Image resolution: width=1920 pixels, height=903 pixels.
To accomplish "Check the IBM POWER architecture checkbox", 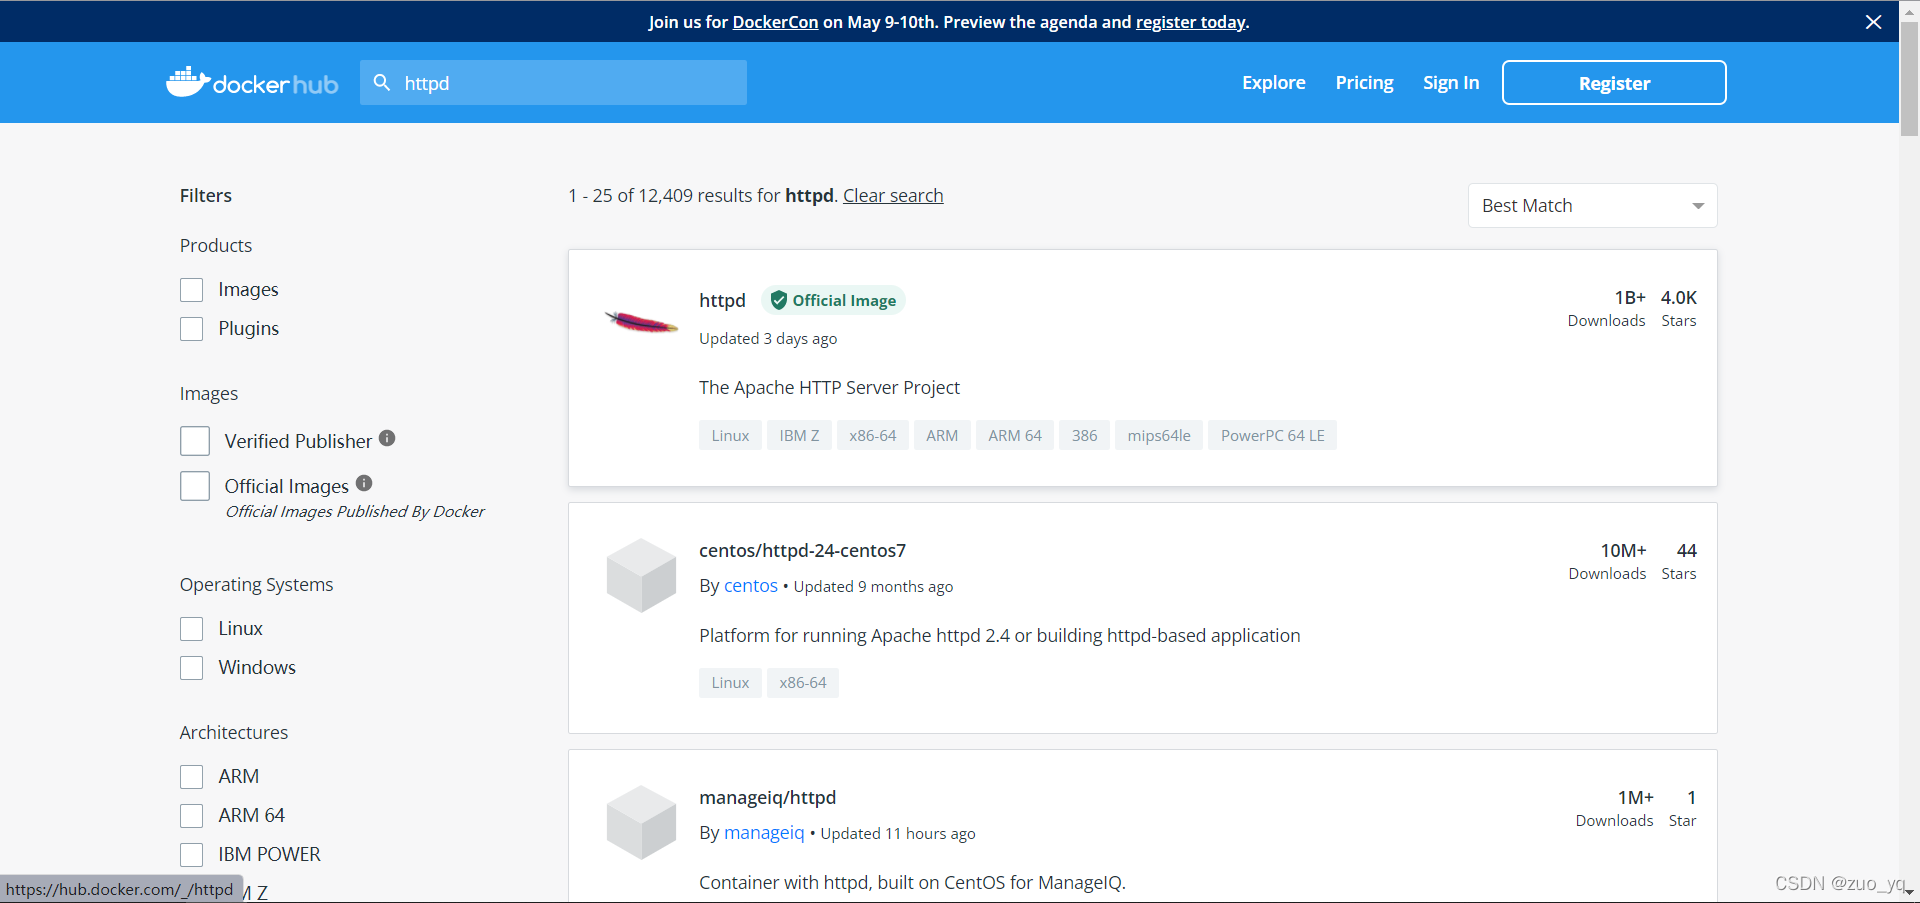I will [191, 855].
